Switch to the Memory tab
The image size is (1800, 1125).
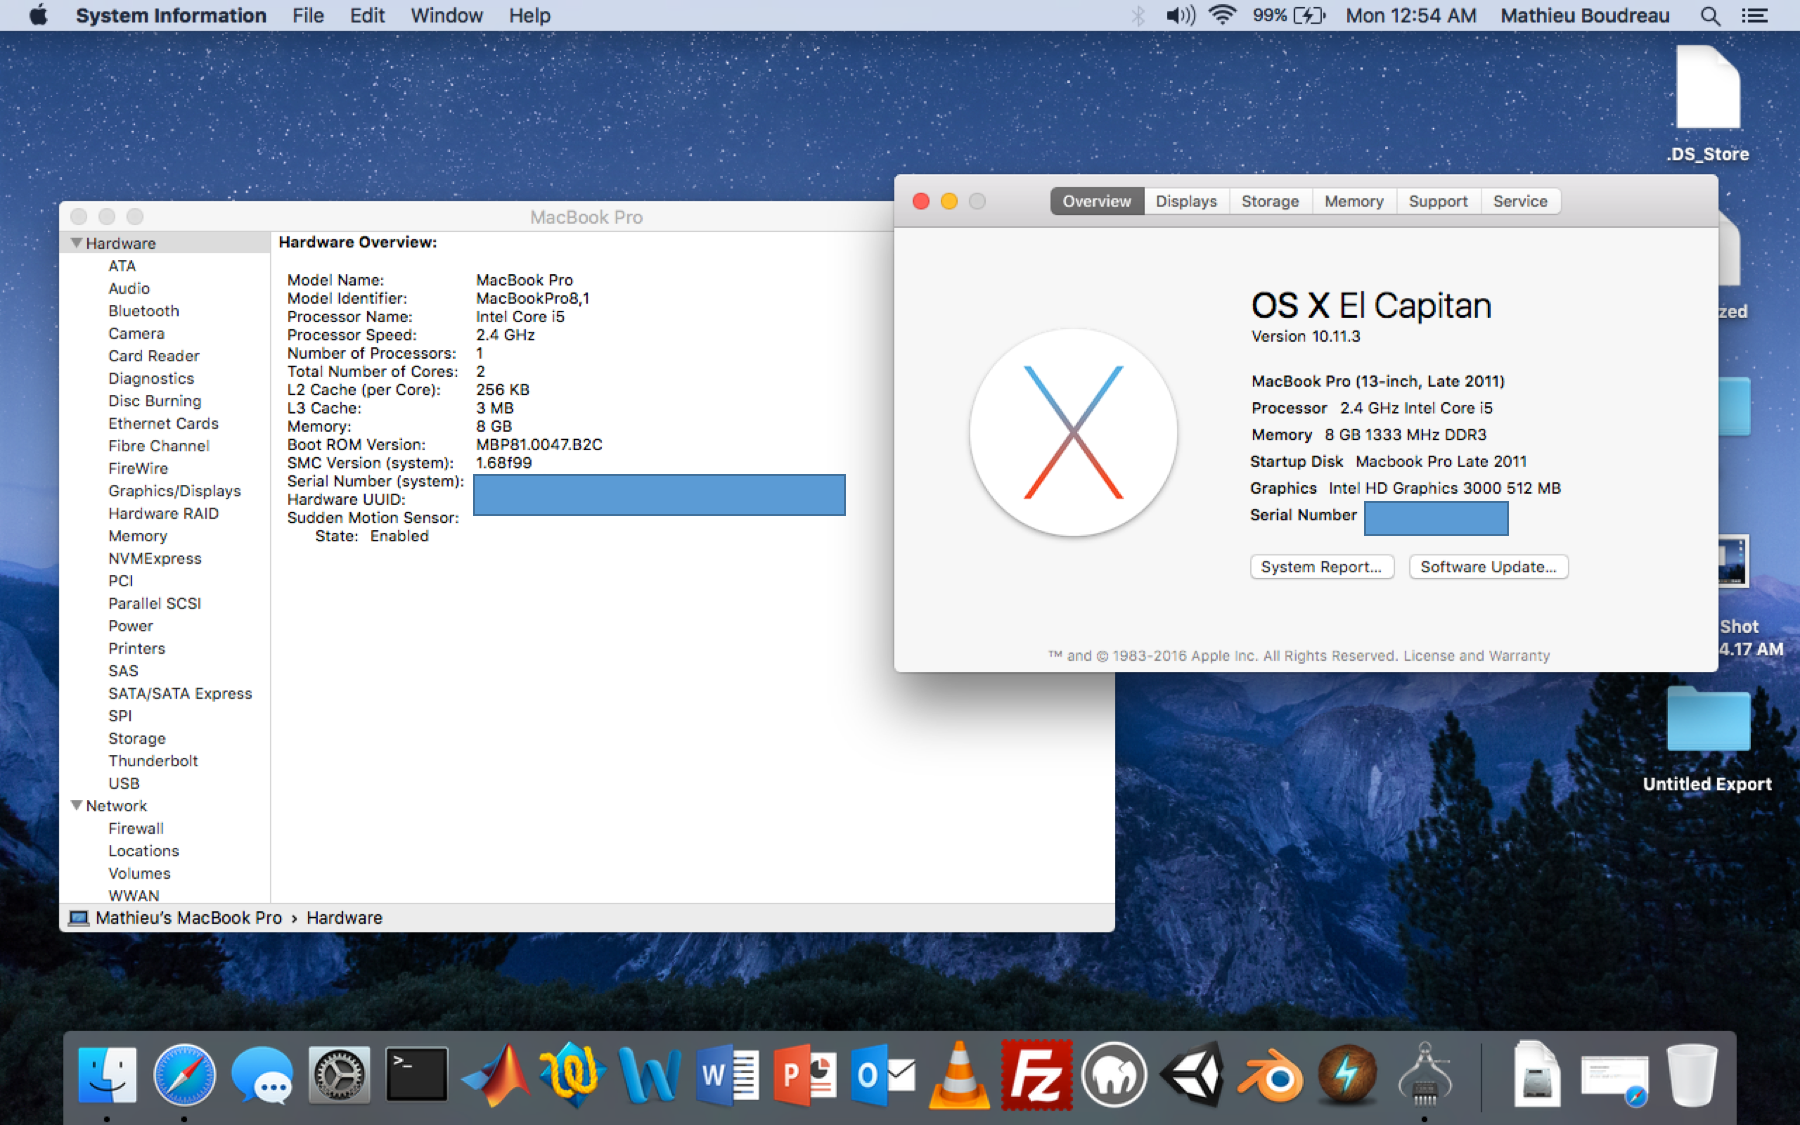point(1354,201)
